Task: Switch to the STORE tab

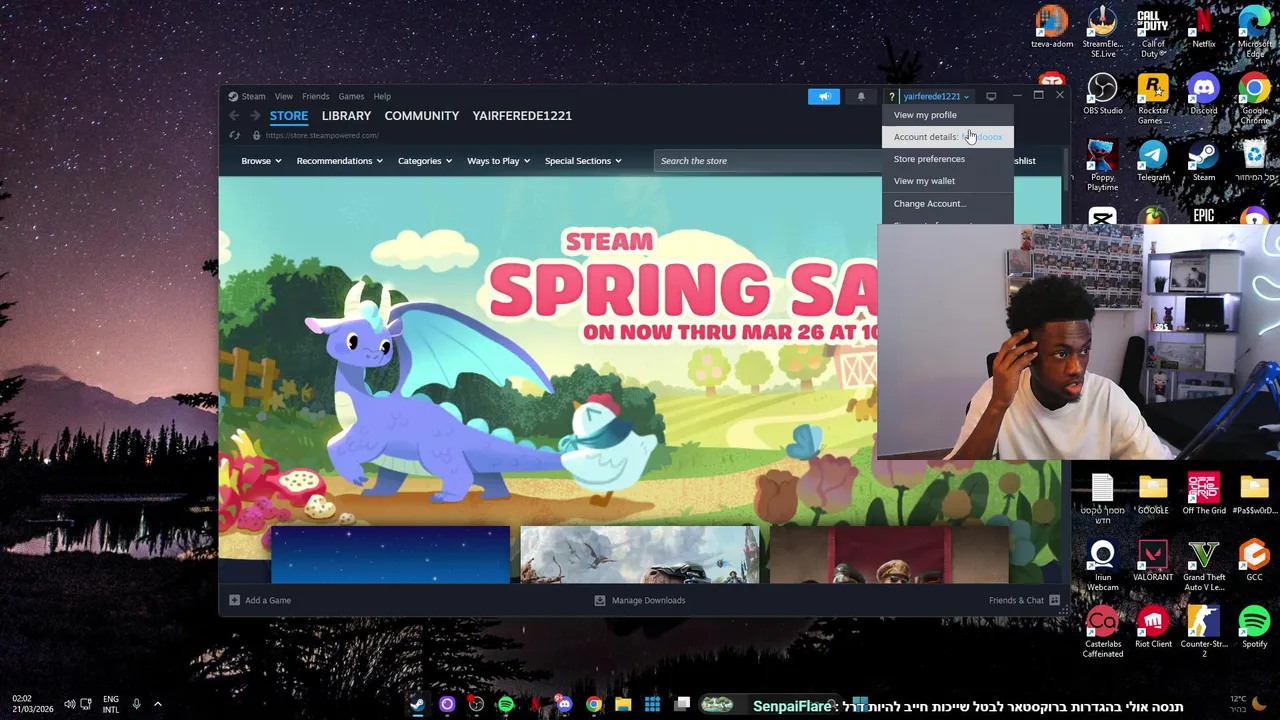Action: pos(289,116)
